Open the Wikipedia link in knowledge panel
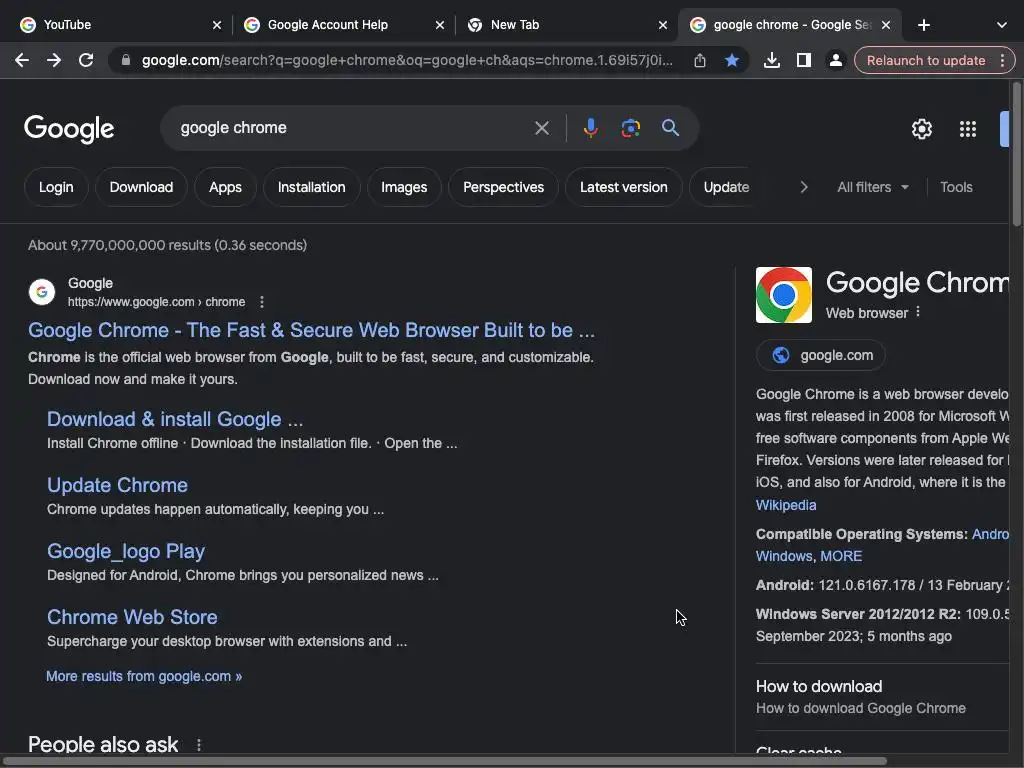The image size is (1024, 768). click(x=786, y=505)
